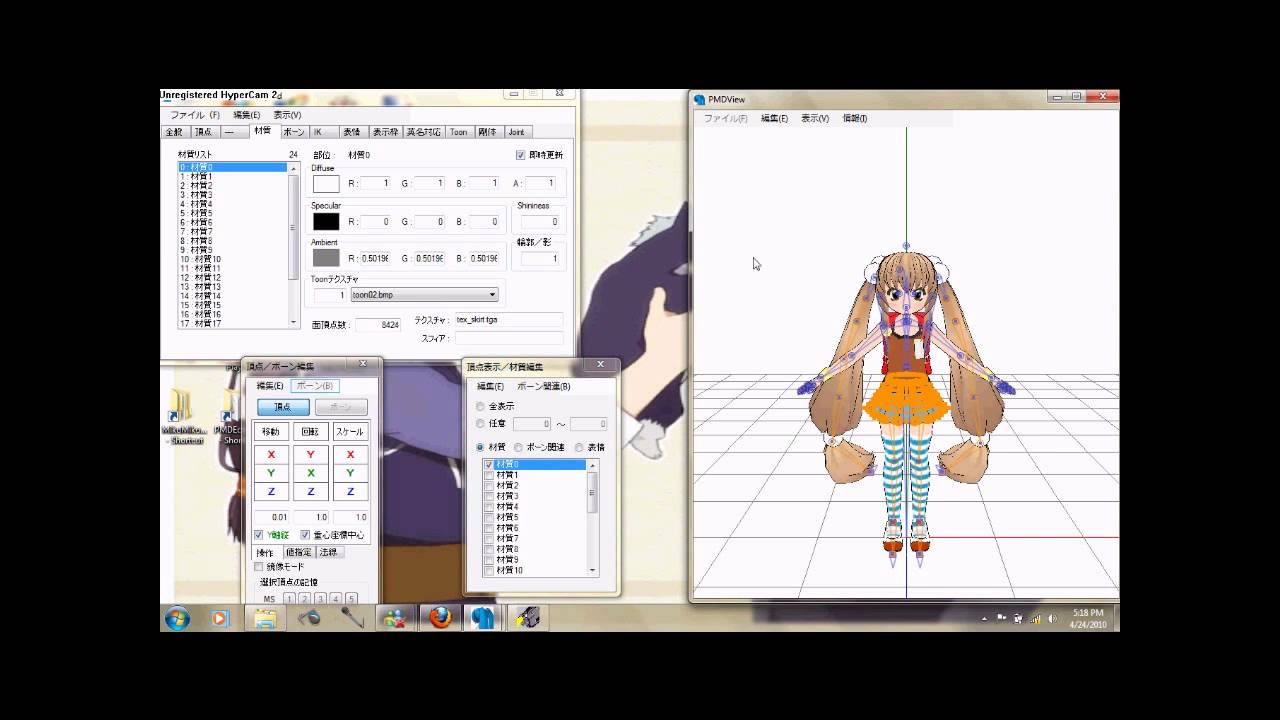The width and height of the screenshot is (1280, 720).
Task: Click the clock in the taskbar
Action: [x=1087, y=619]
